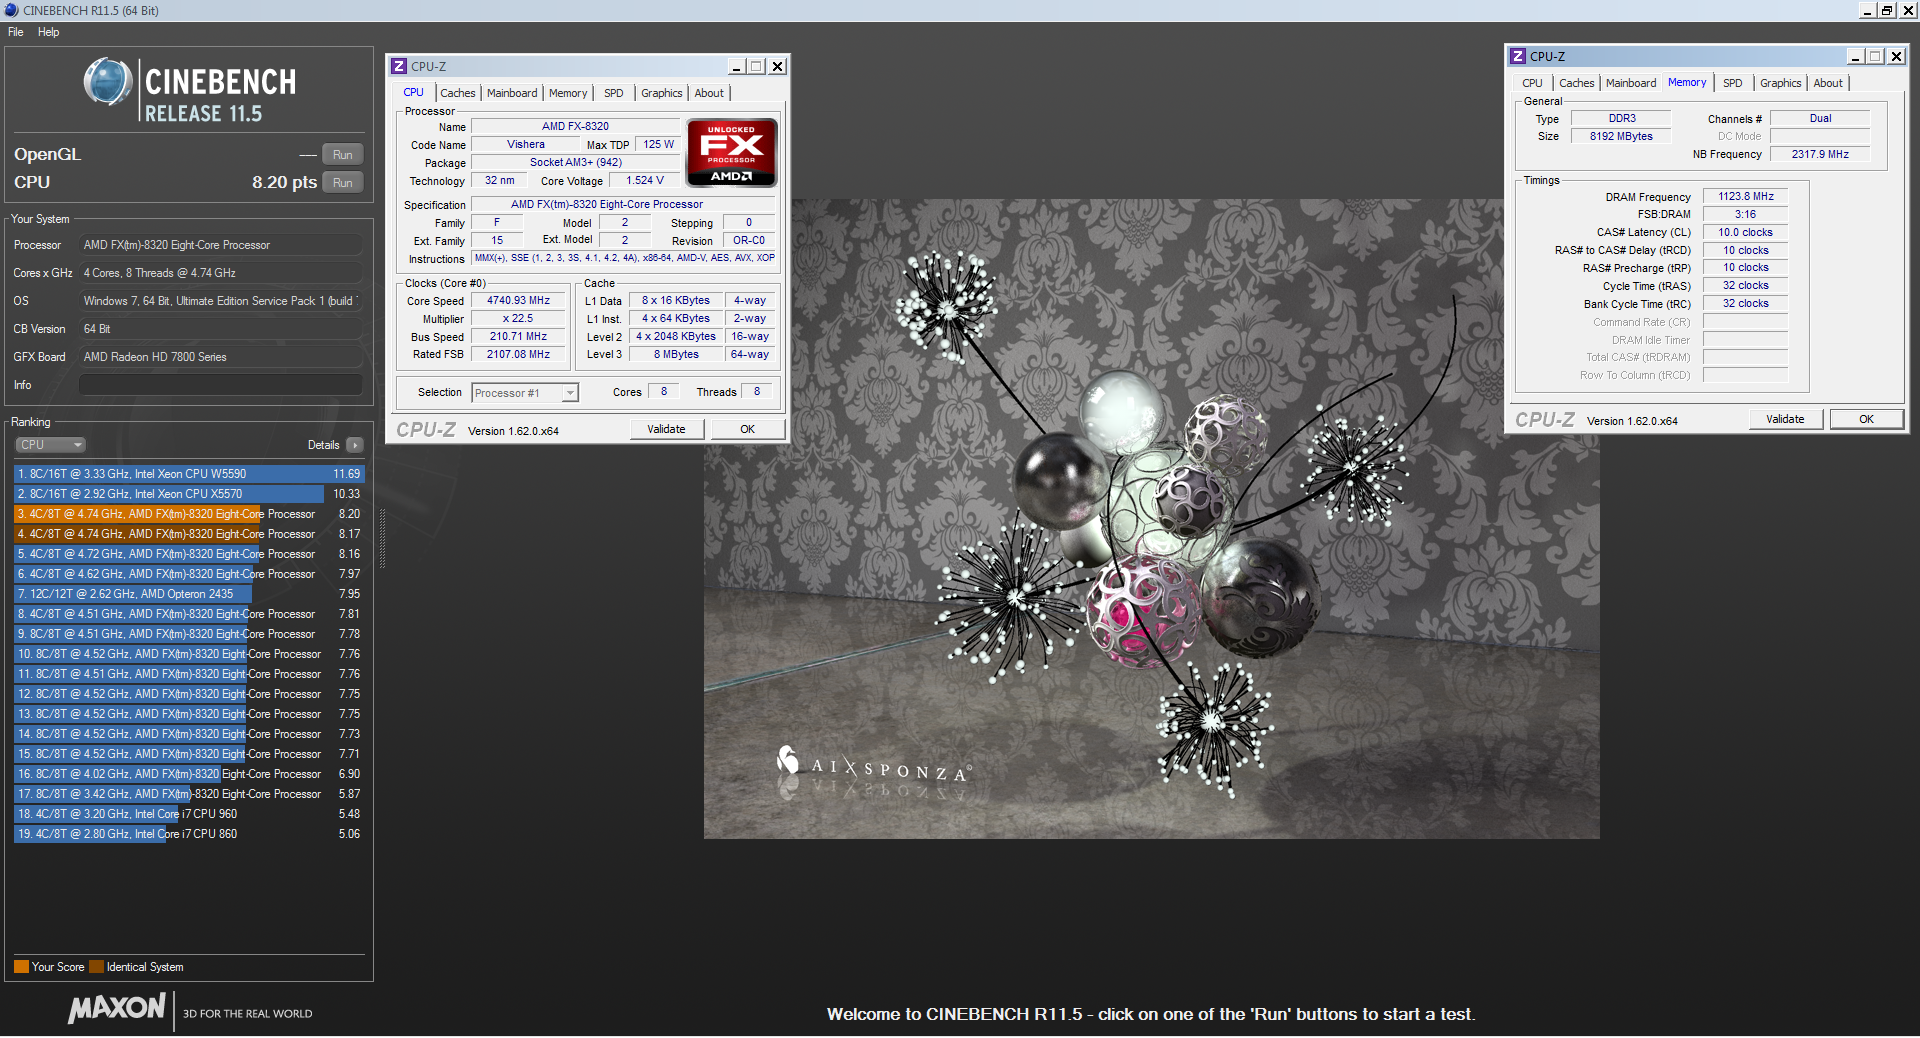
Task: Click the Cinebench title bar app icon
Action: point(11,10)
